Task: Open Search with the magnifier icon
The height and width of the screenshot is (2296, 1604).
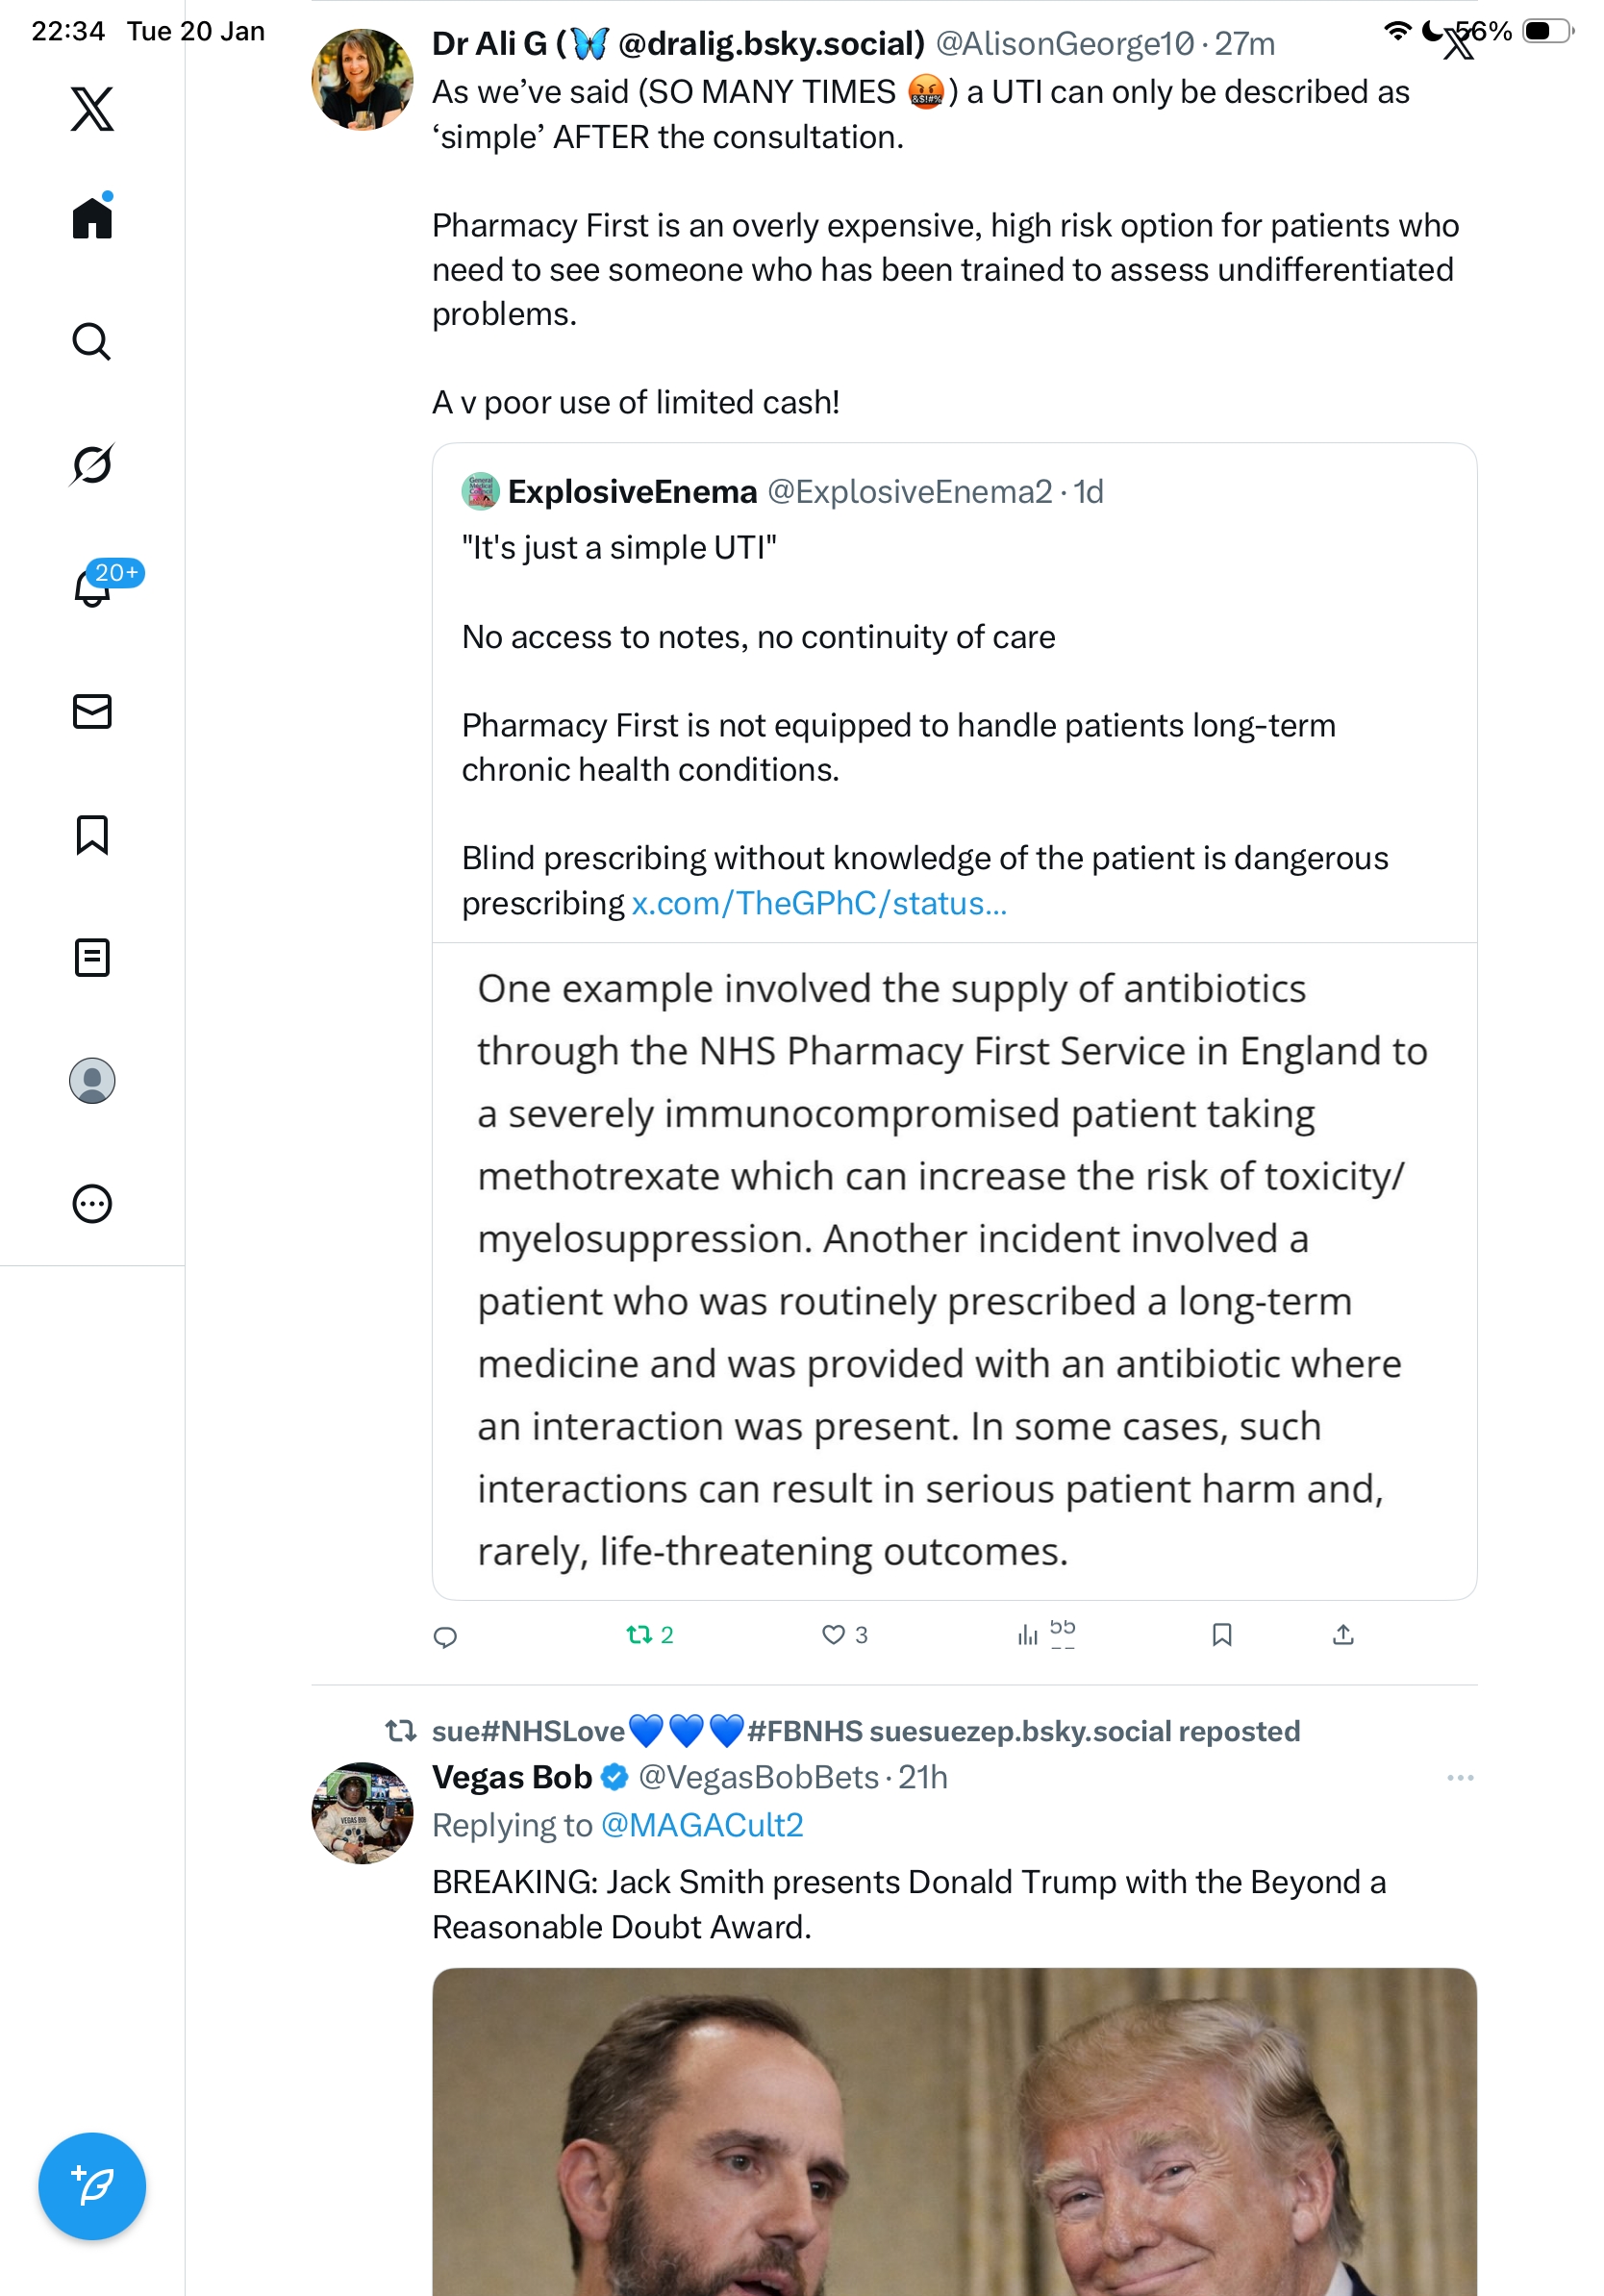Action: [x=92, y=342]
